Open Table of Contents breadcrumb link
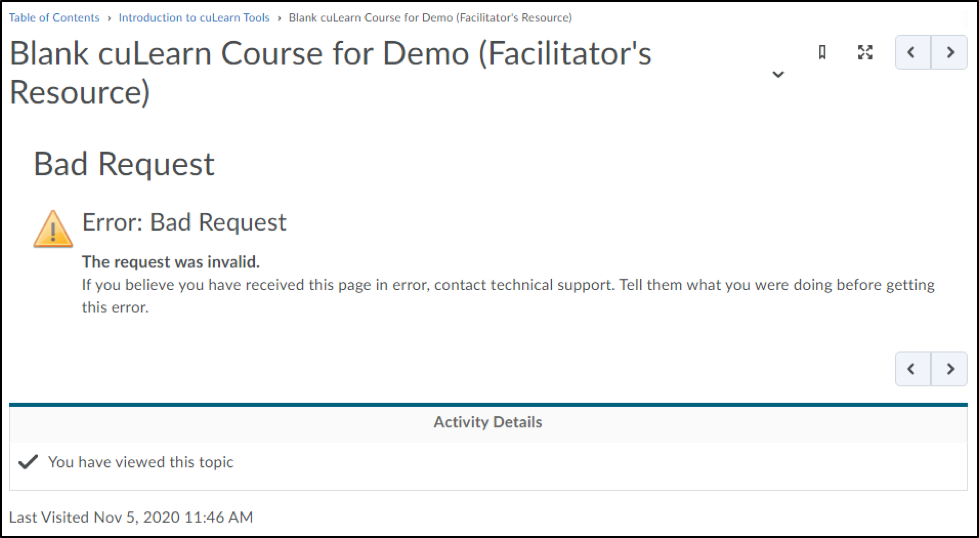The height and width of the screenshot is (538, 979). pos(54,18)
